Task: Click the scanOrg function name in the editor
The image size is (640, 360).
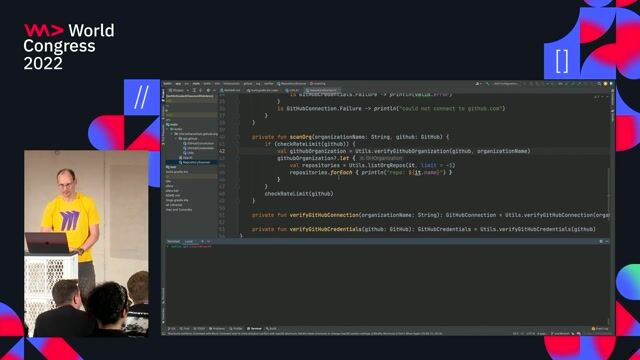Action: [300, 137]
